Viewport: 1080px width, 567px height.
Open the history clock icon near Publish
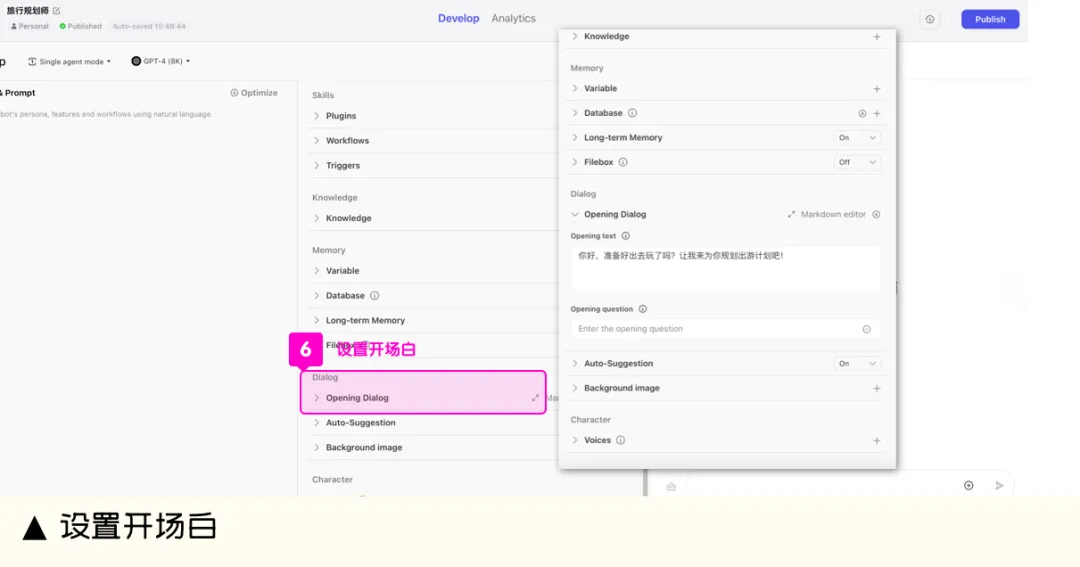930,19
